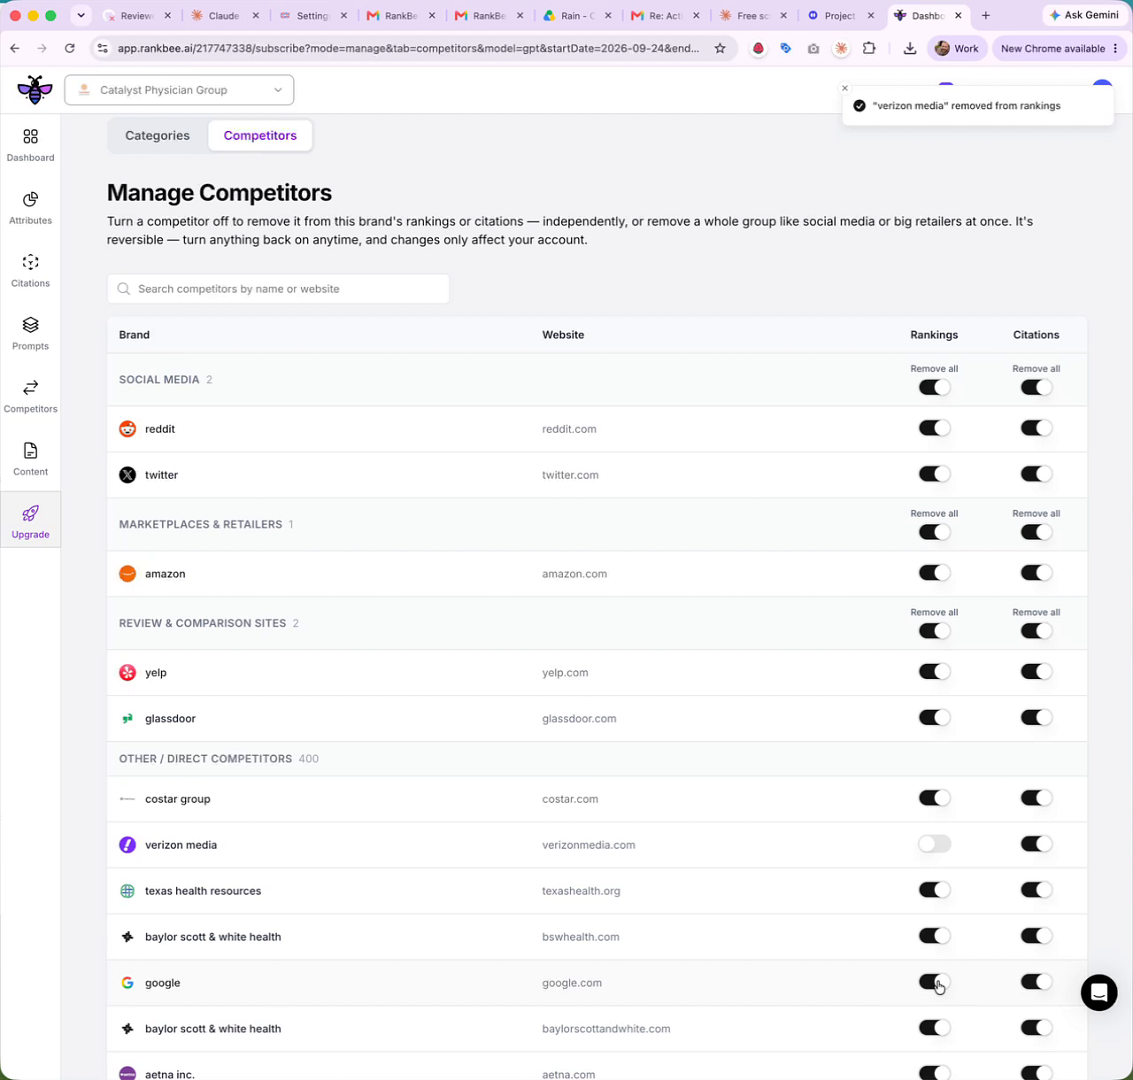The image size is (1133, 1080).
Task: Toggle Social Media Remove all rankings
Action: click(934, 388)
